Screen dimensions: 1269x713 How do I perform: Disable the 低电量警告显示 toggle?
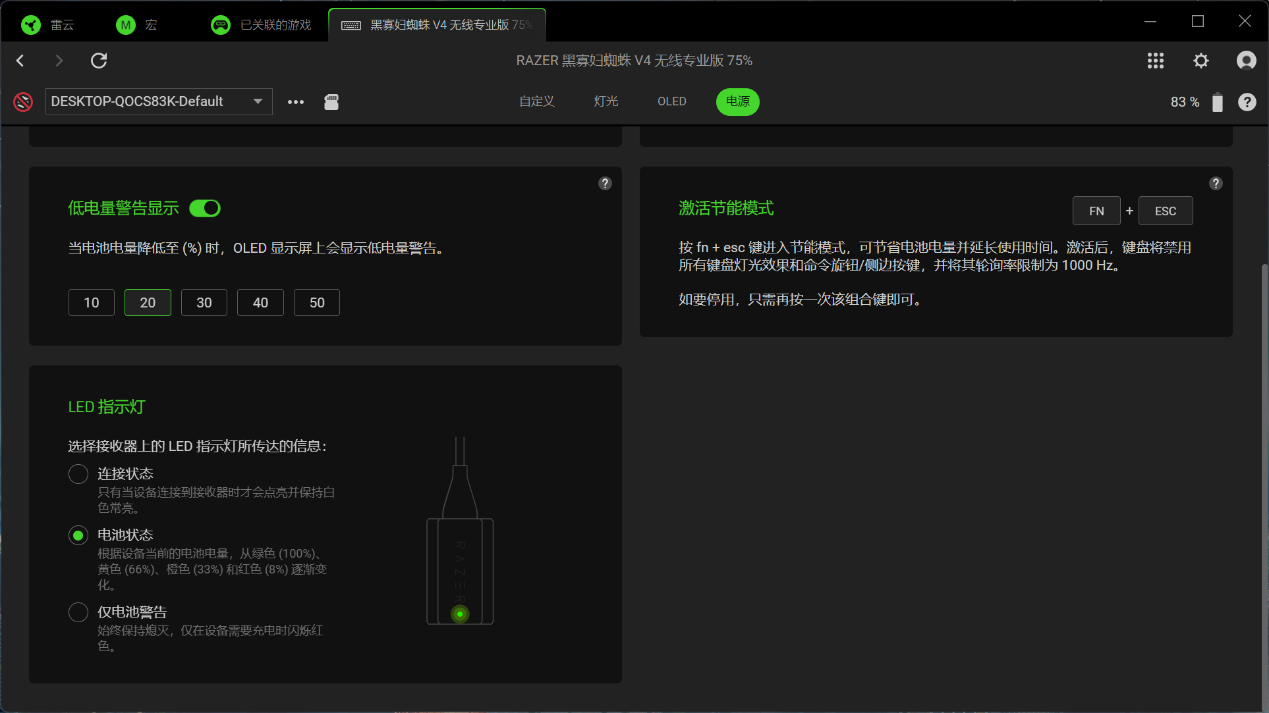tap(204, 208)
